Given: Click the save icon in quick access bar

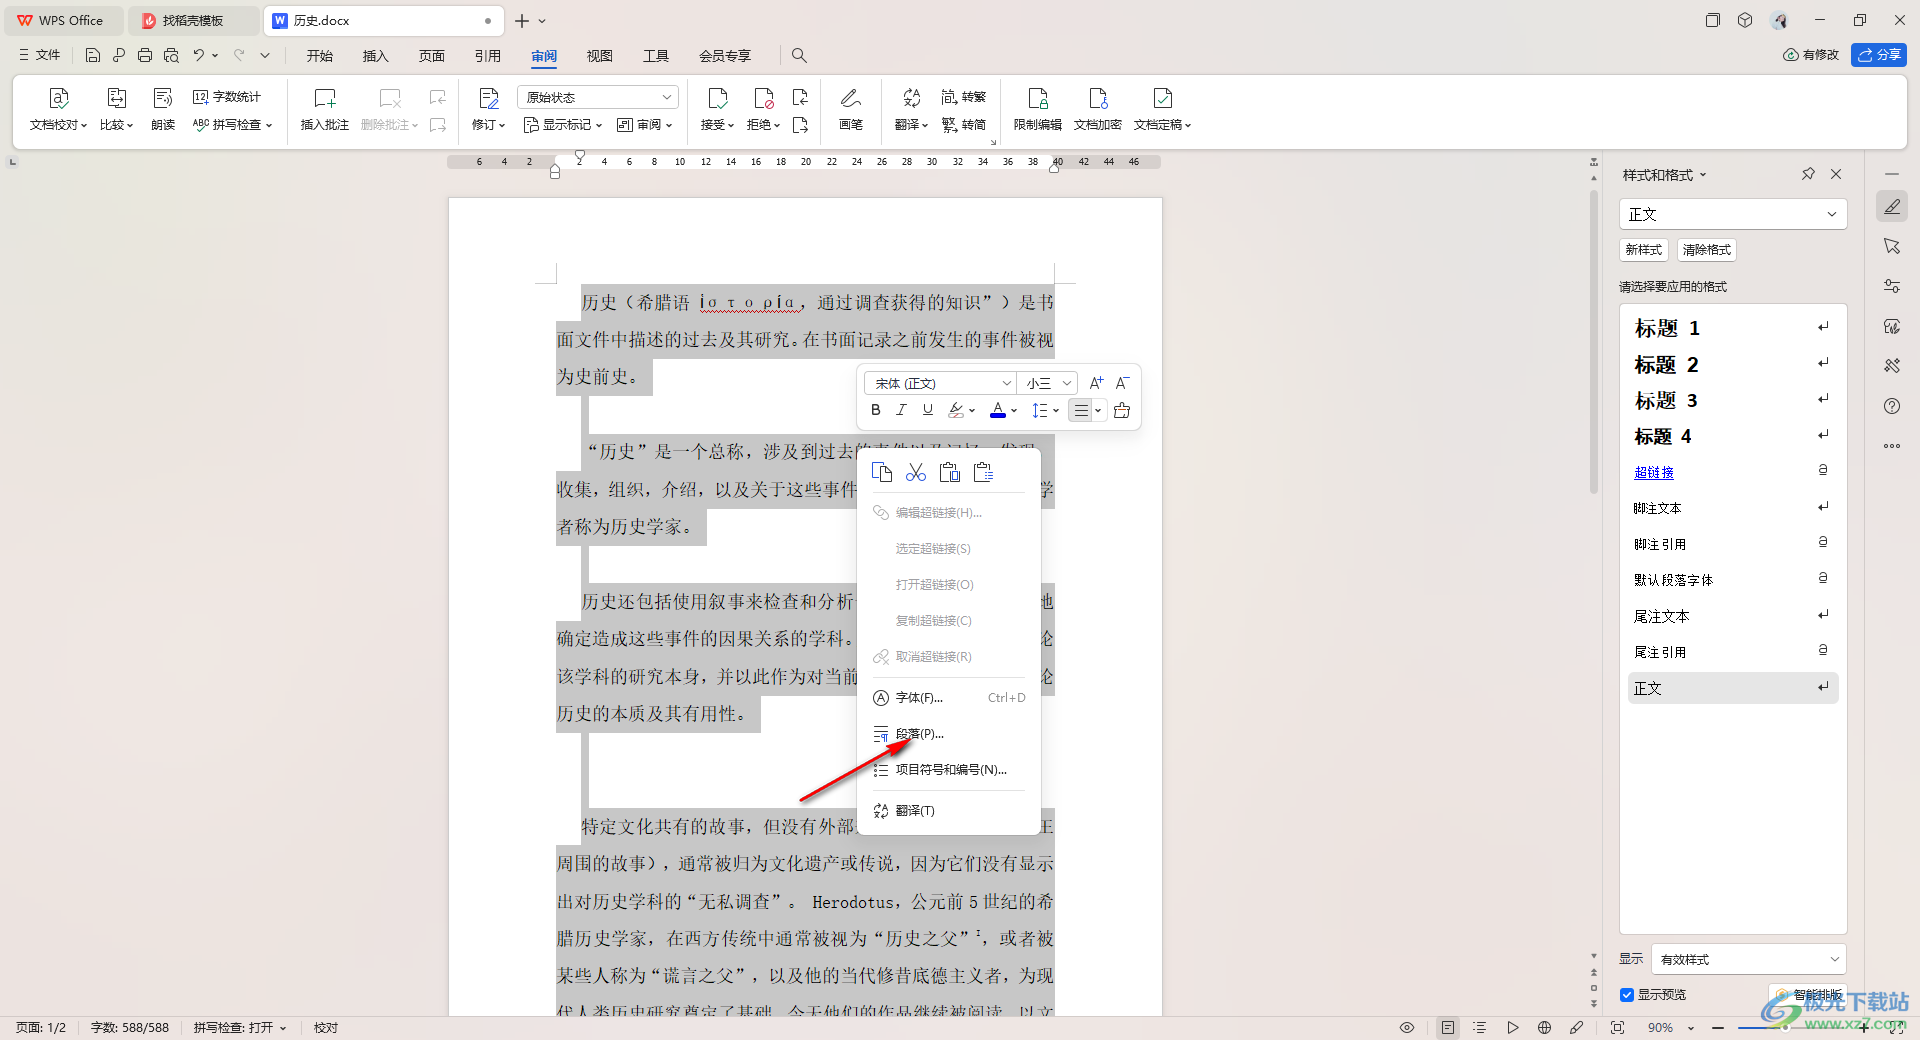Looking at the screenshot, I should (x=92, y=55).
